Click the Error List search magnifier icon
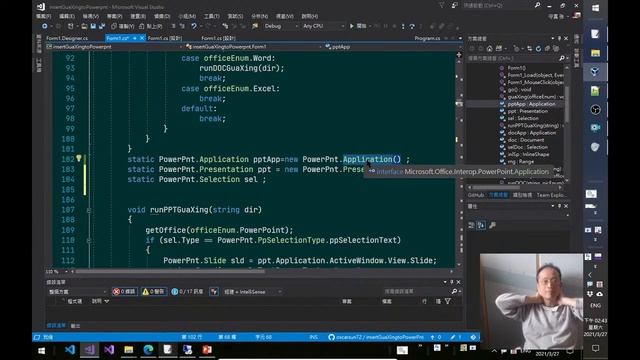The image size is (640, 360). coord(454,291)
